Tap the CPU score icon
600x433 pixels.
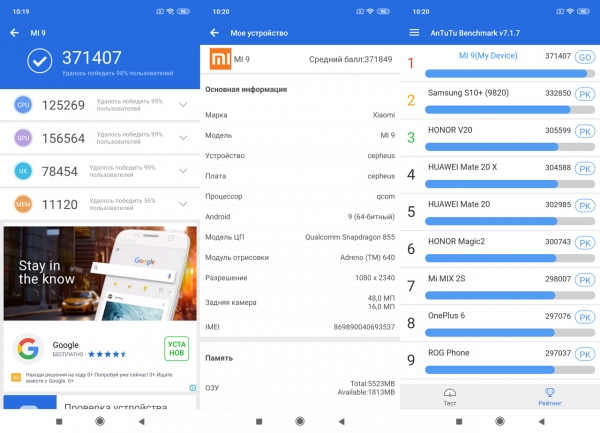point(23,105)
